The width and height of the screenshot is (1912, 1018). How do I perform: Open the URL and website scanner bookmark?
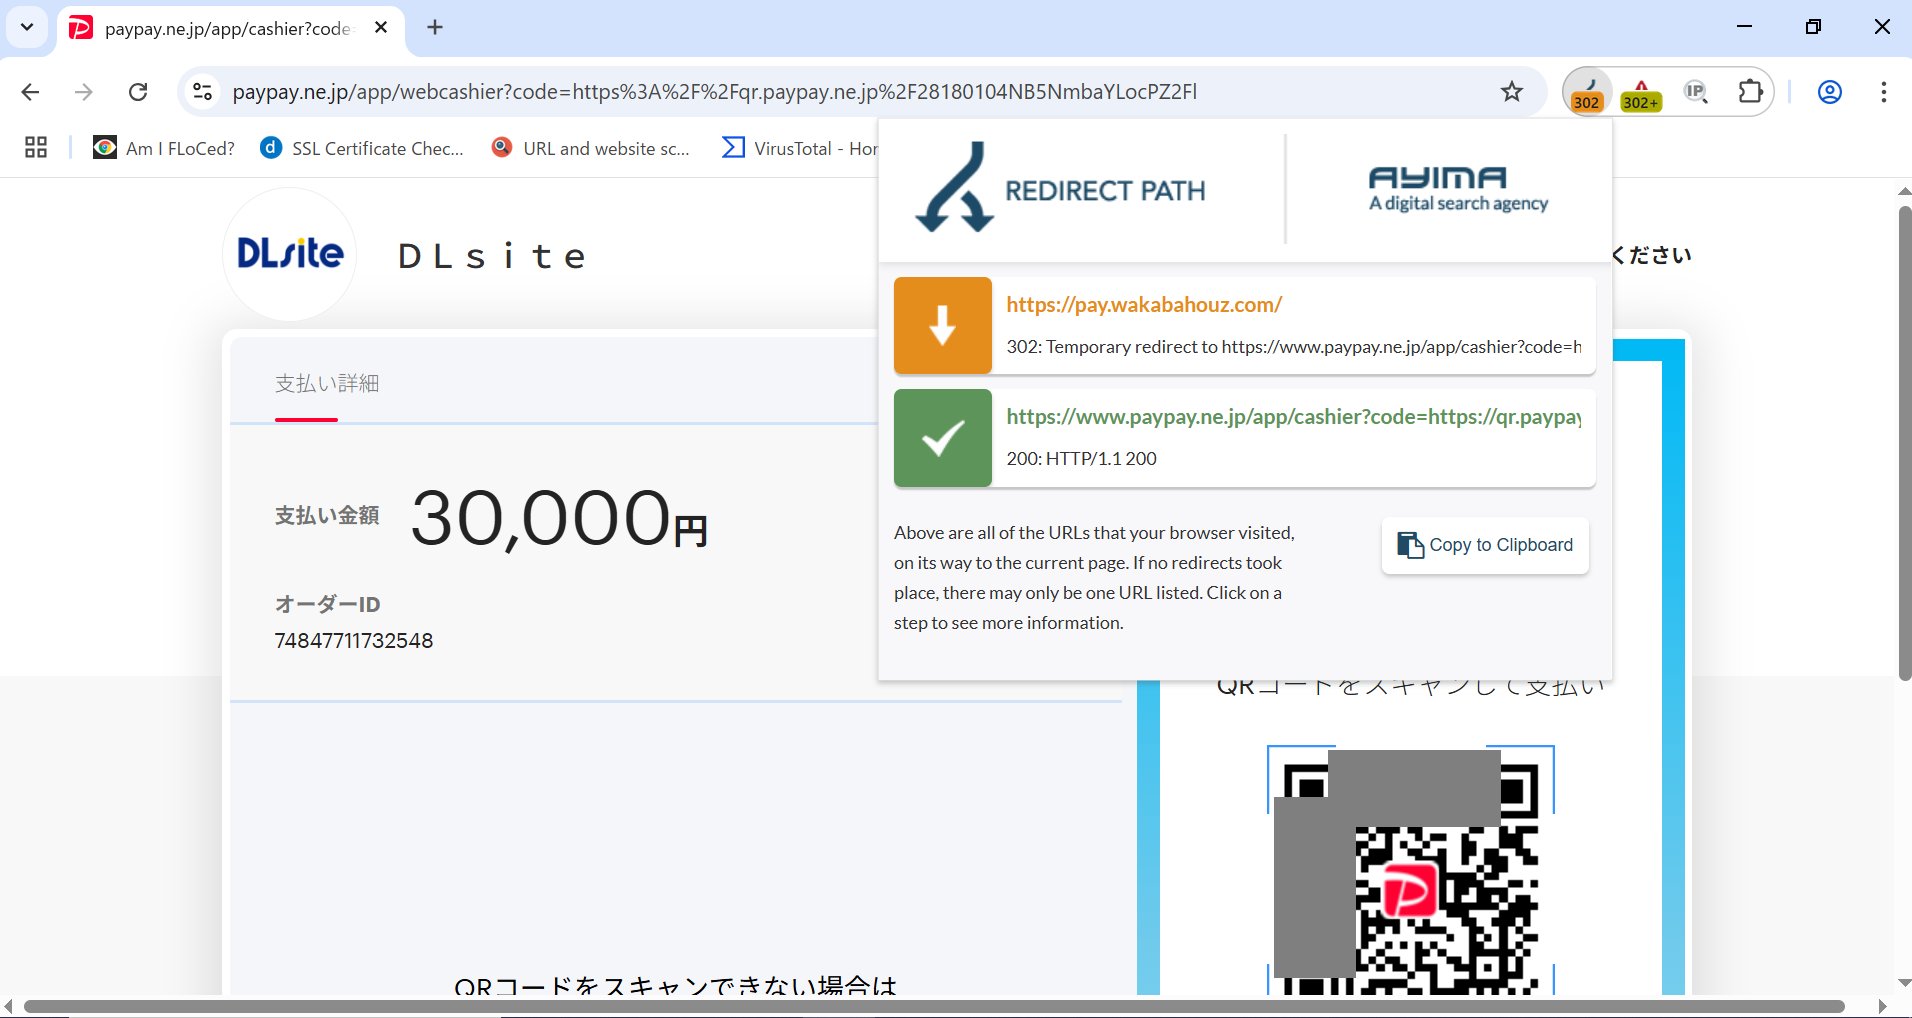click(590, 148)
